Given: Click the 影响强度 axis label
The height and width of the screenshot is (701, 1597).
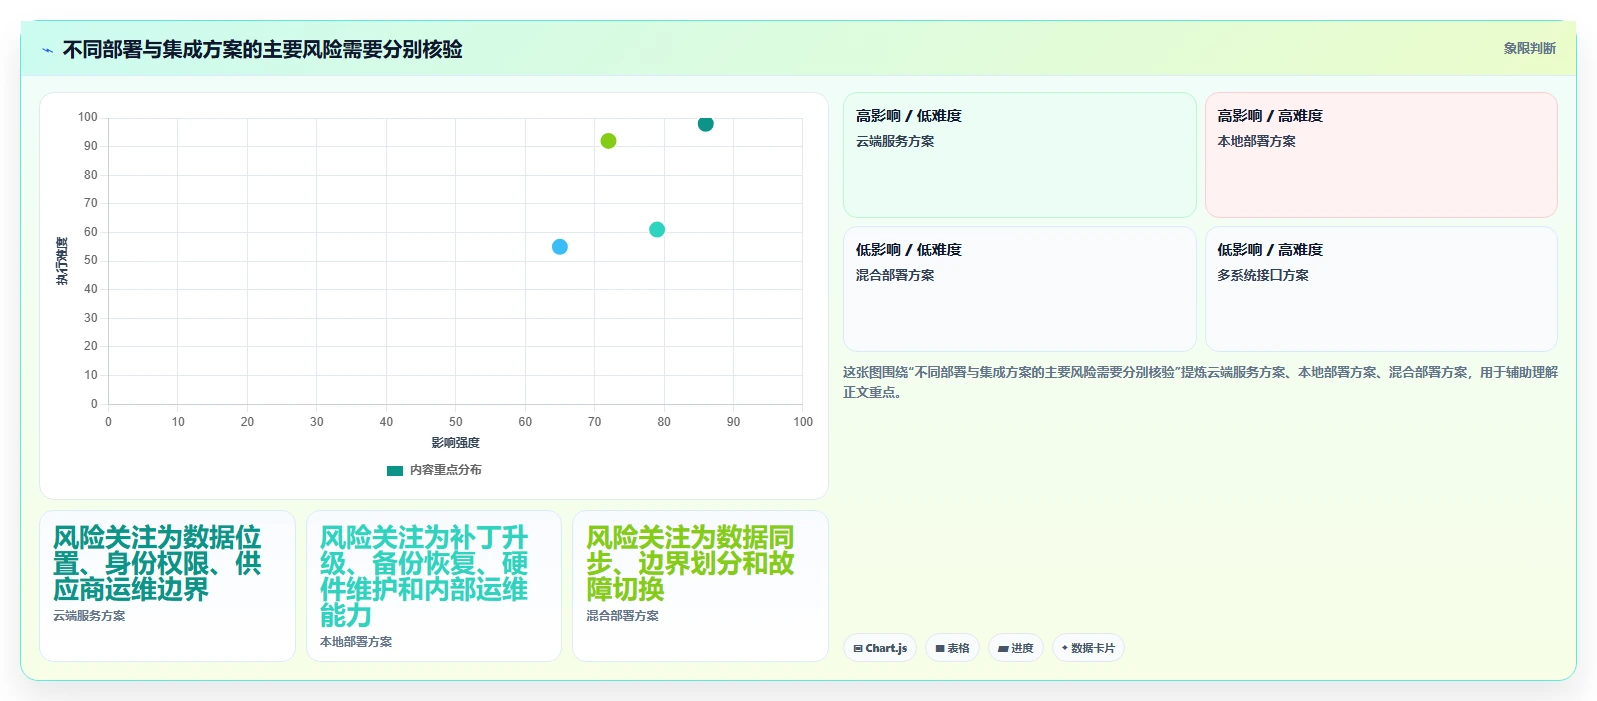Looking at the screenshot, I should click(455, 443).
